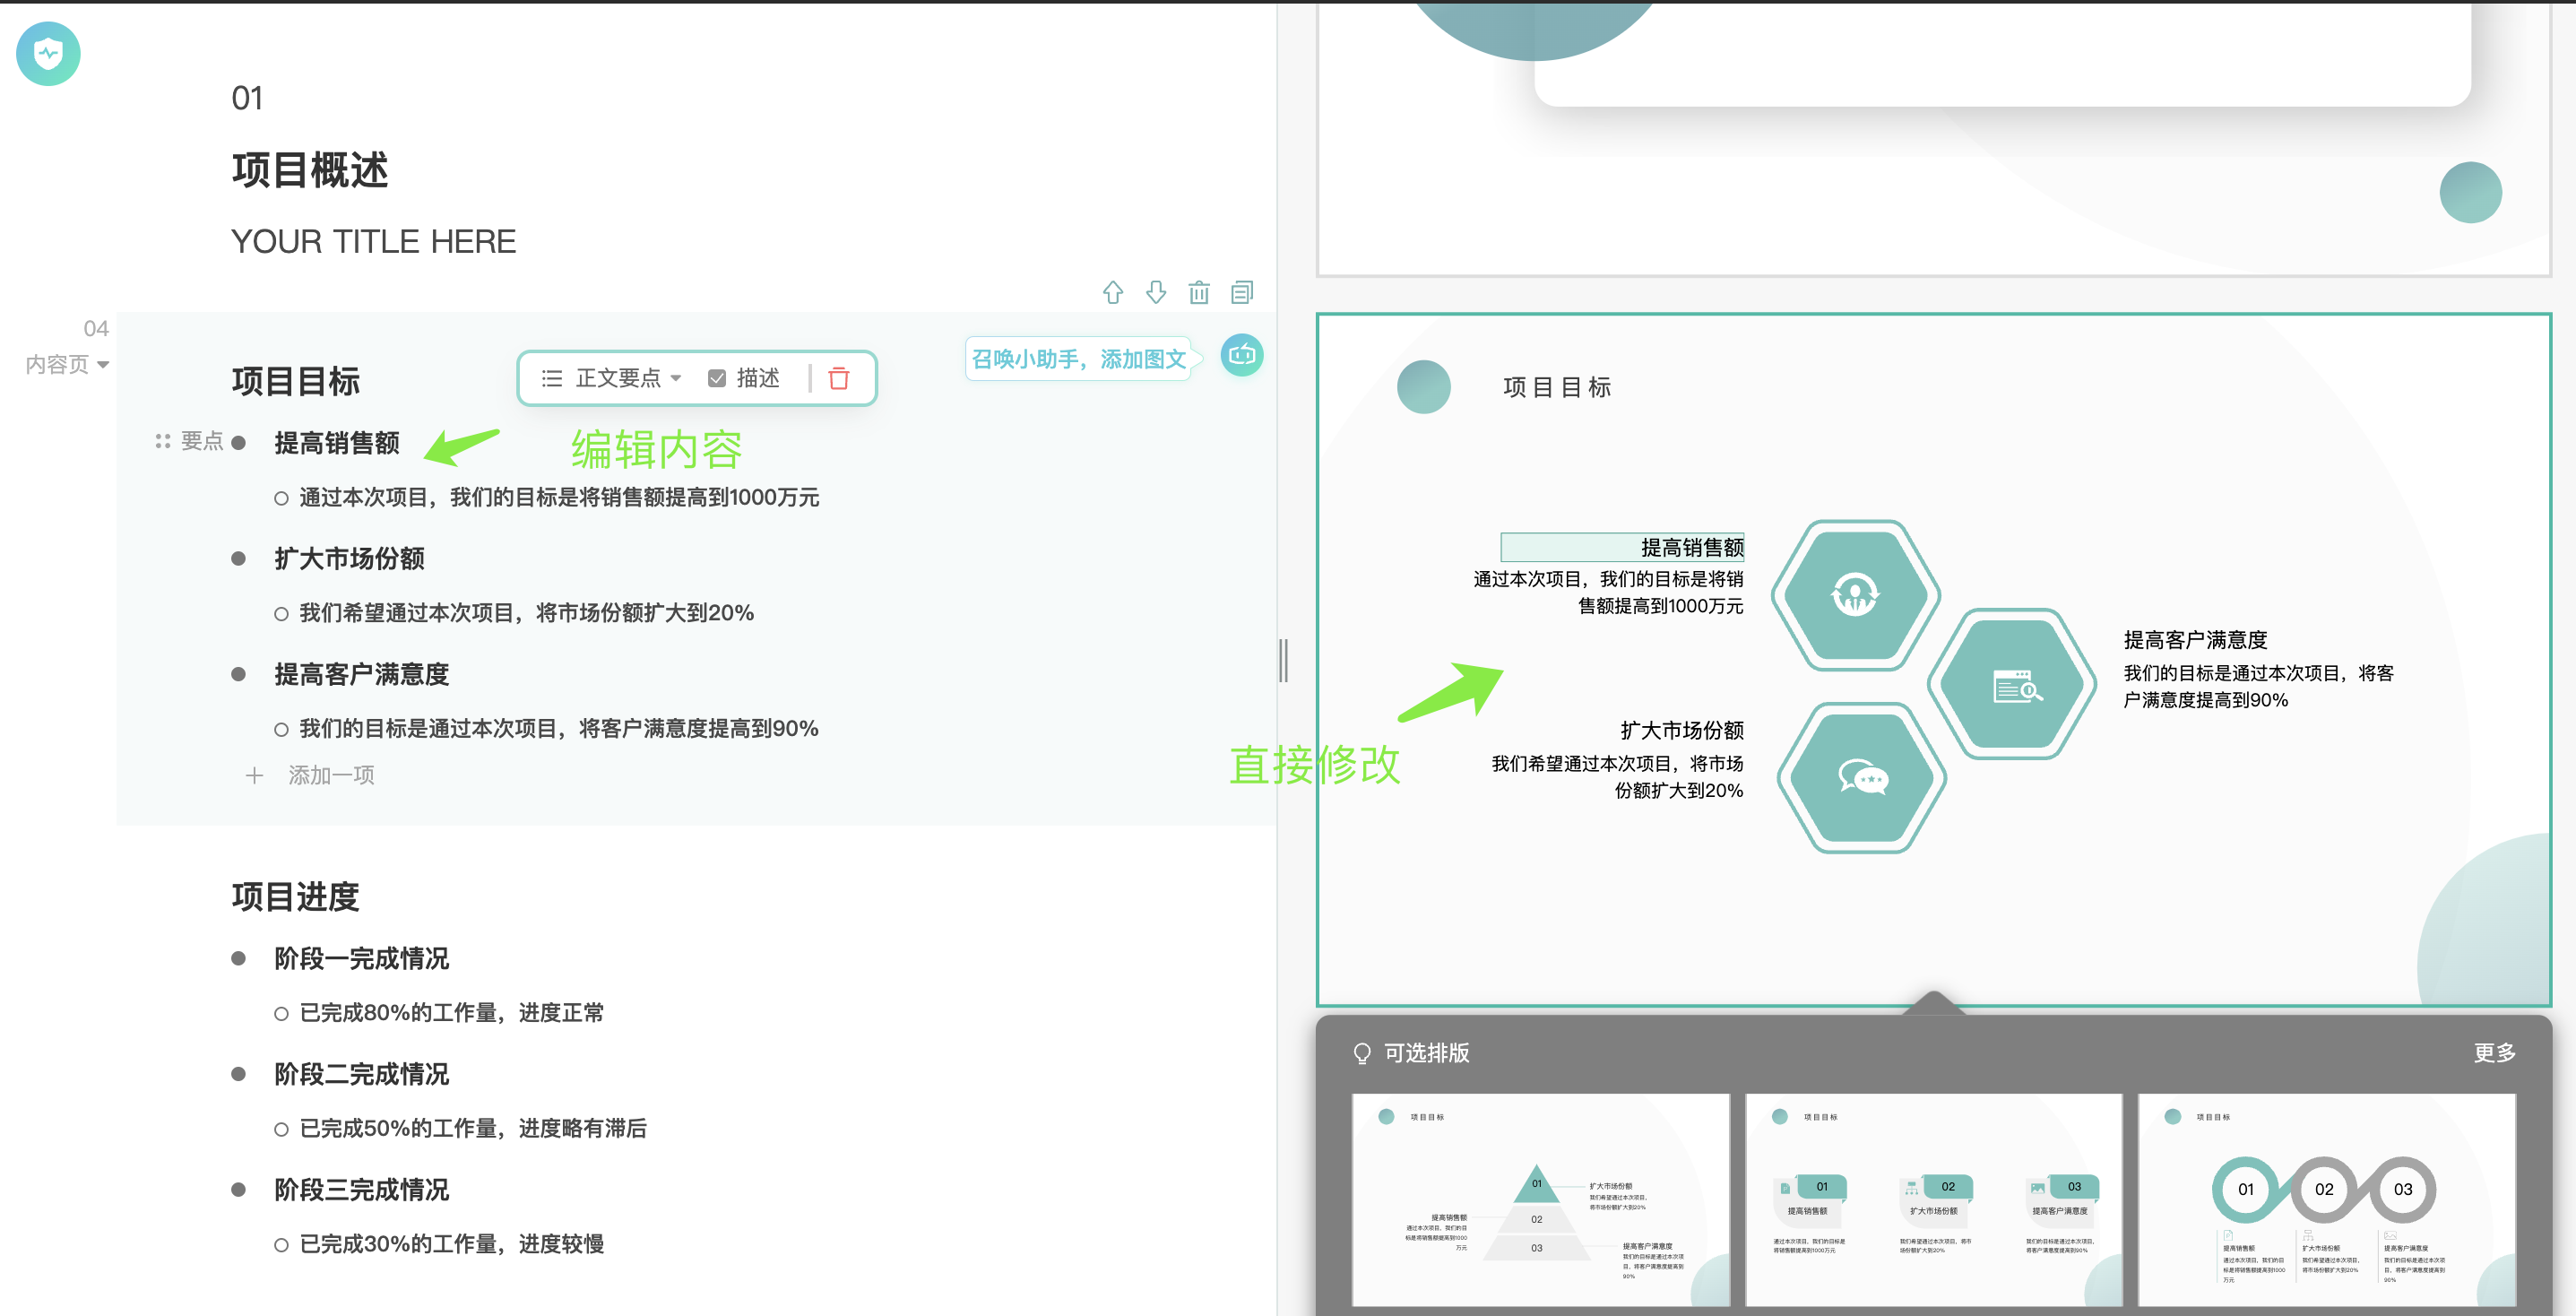The height and width of the screenshot is (1316, 2576).
Task: Choose the pyramid layout thumbnail
Action: [1541, 1199]
